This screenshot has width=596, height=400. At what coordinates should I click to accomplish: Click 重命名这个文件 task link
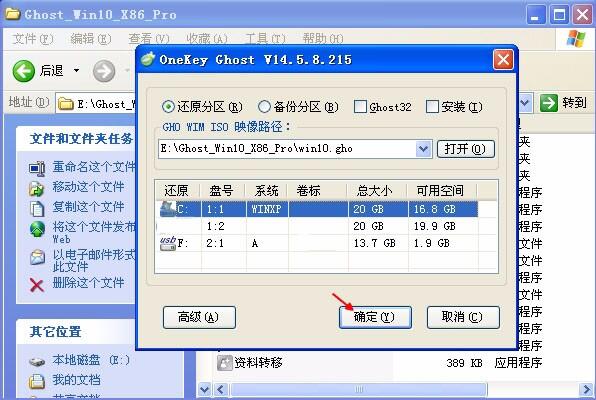click(x=94, y=167)
